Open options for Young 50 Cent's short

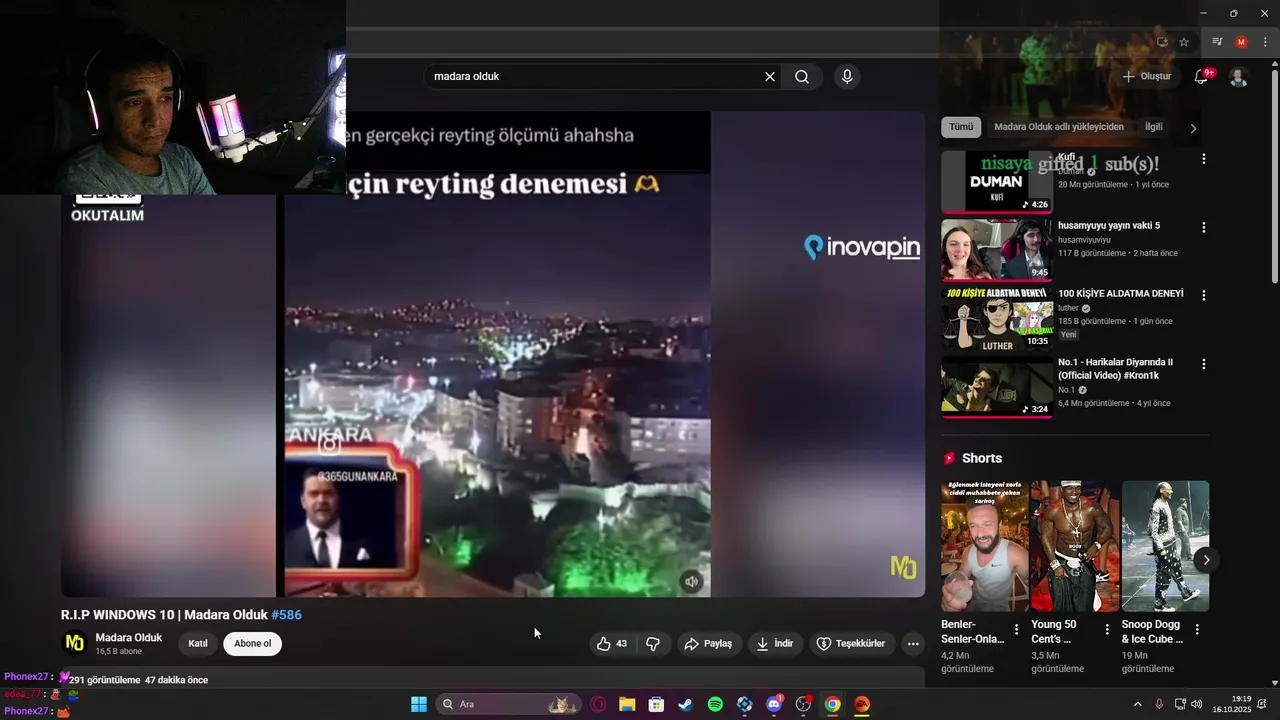tap(1107, 630)
